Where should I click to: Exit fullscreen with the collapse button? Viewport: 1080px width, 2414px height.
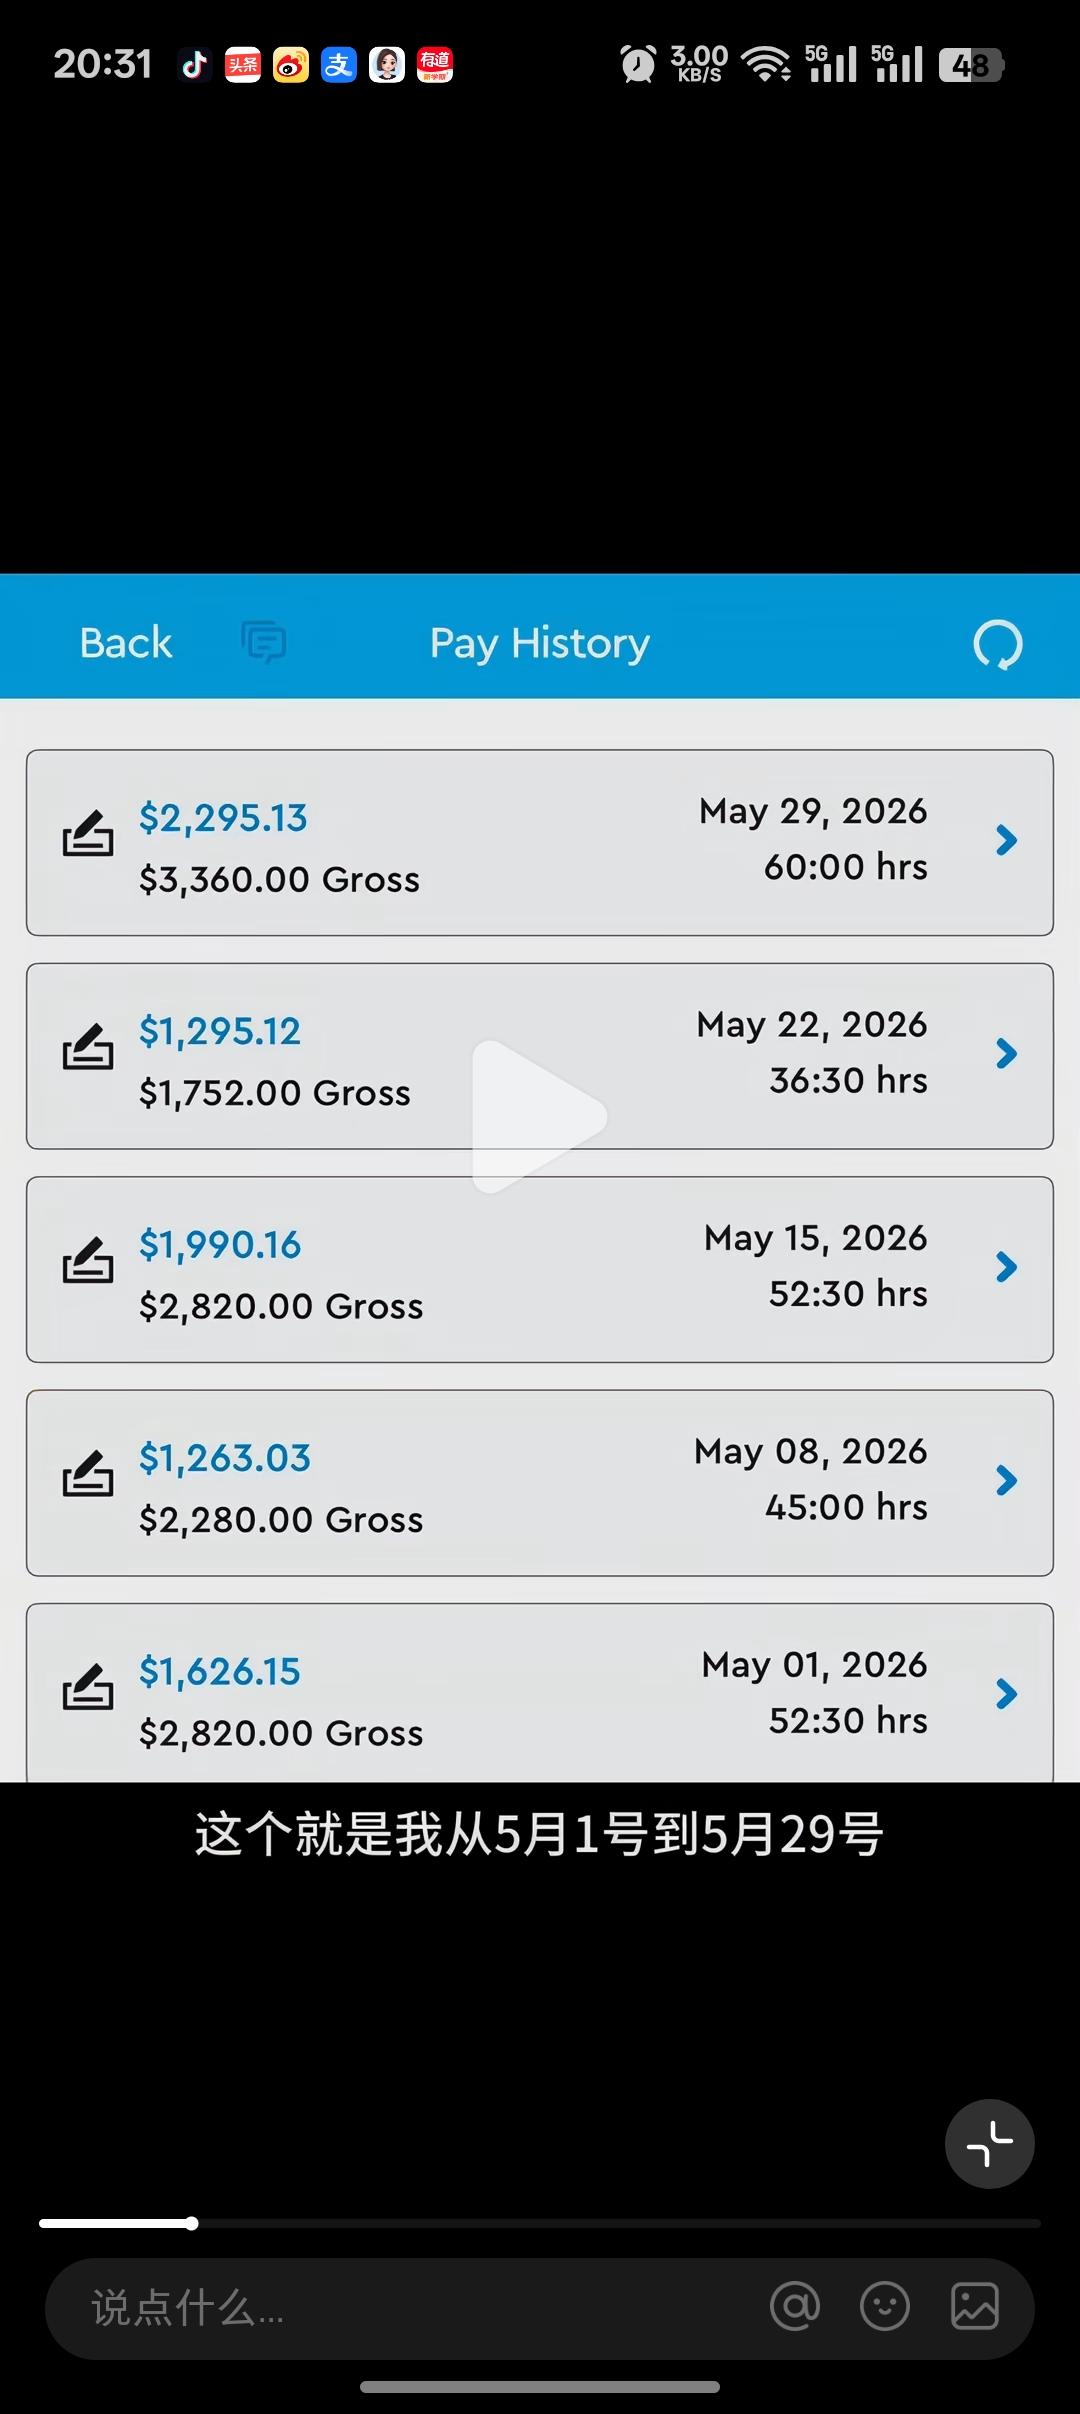(x=990, y=2143)
